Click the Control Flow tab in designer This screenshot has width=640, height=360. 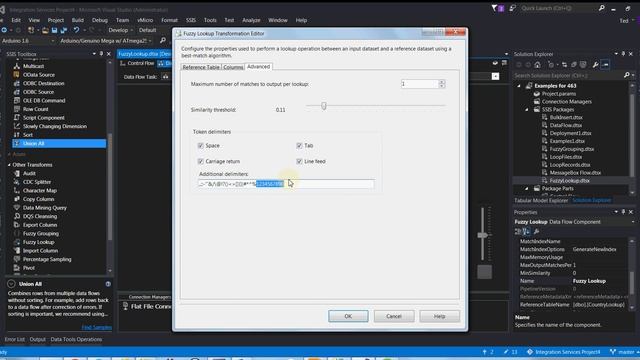tap(137, 64)
